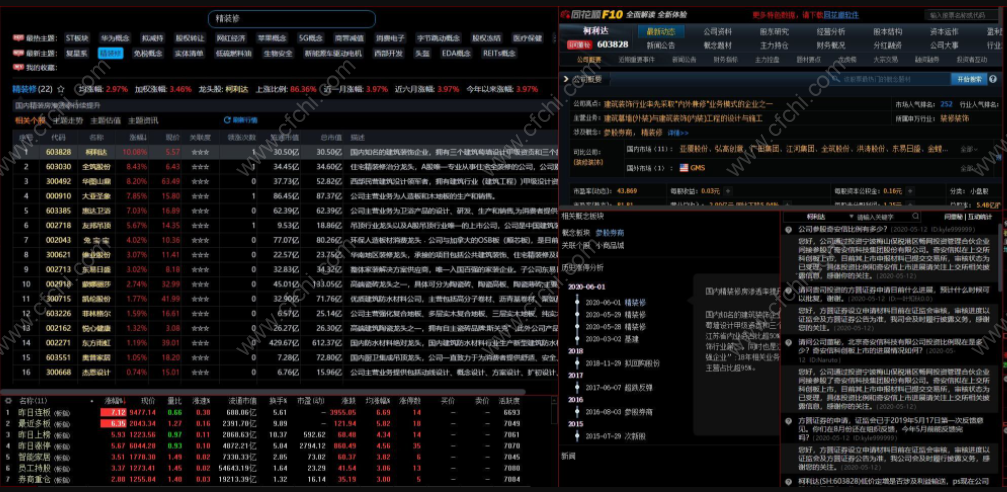
Task: Click the gear icon in the bottom table header
Action: (x=8, y=401)
